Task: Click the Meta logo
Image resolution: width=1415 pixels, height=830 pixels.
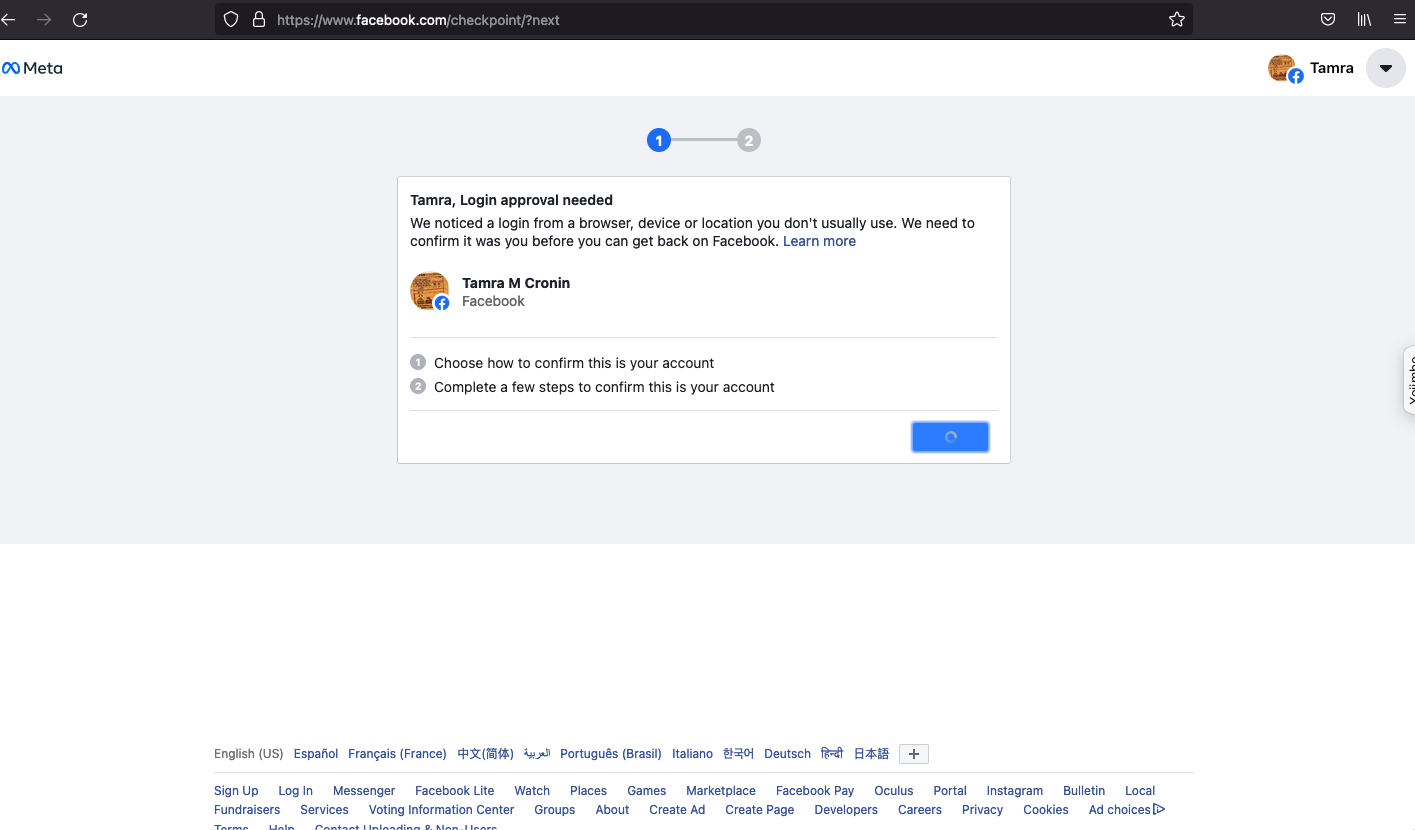Action: [32, 68]
